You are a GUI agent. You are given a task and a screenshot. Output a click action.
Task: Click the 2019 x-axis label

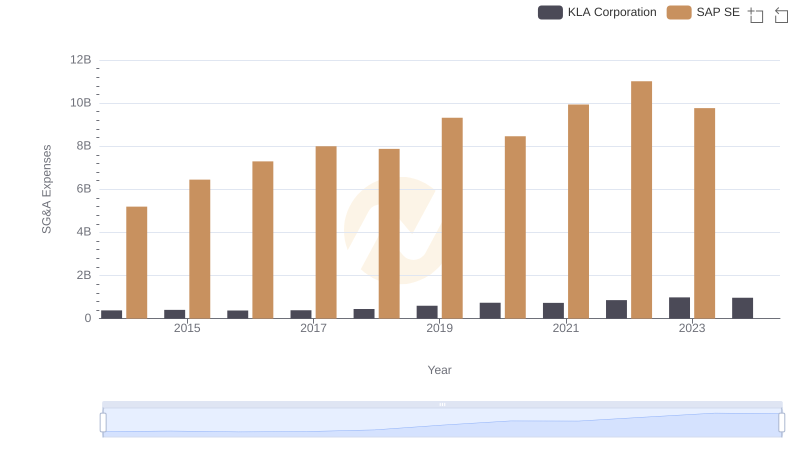439,328
